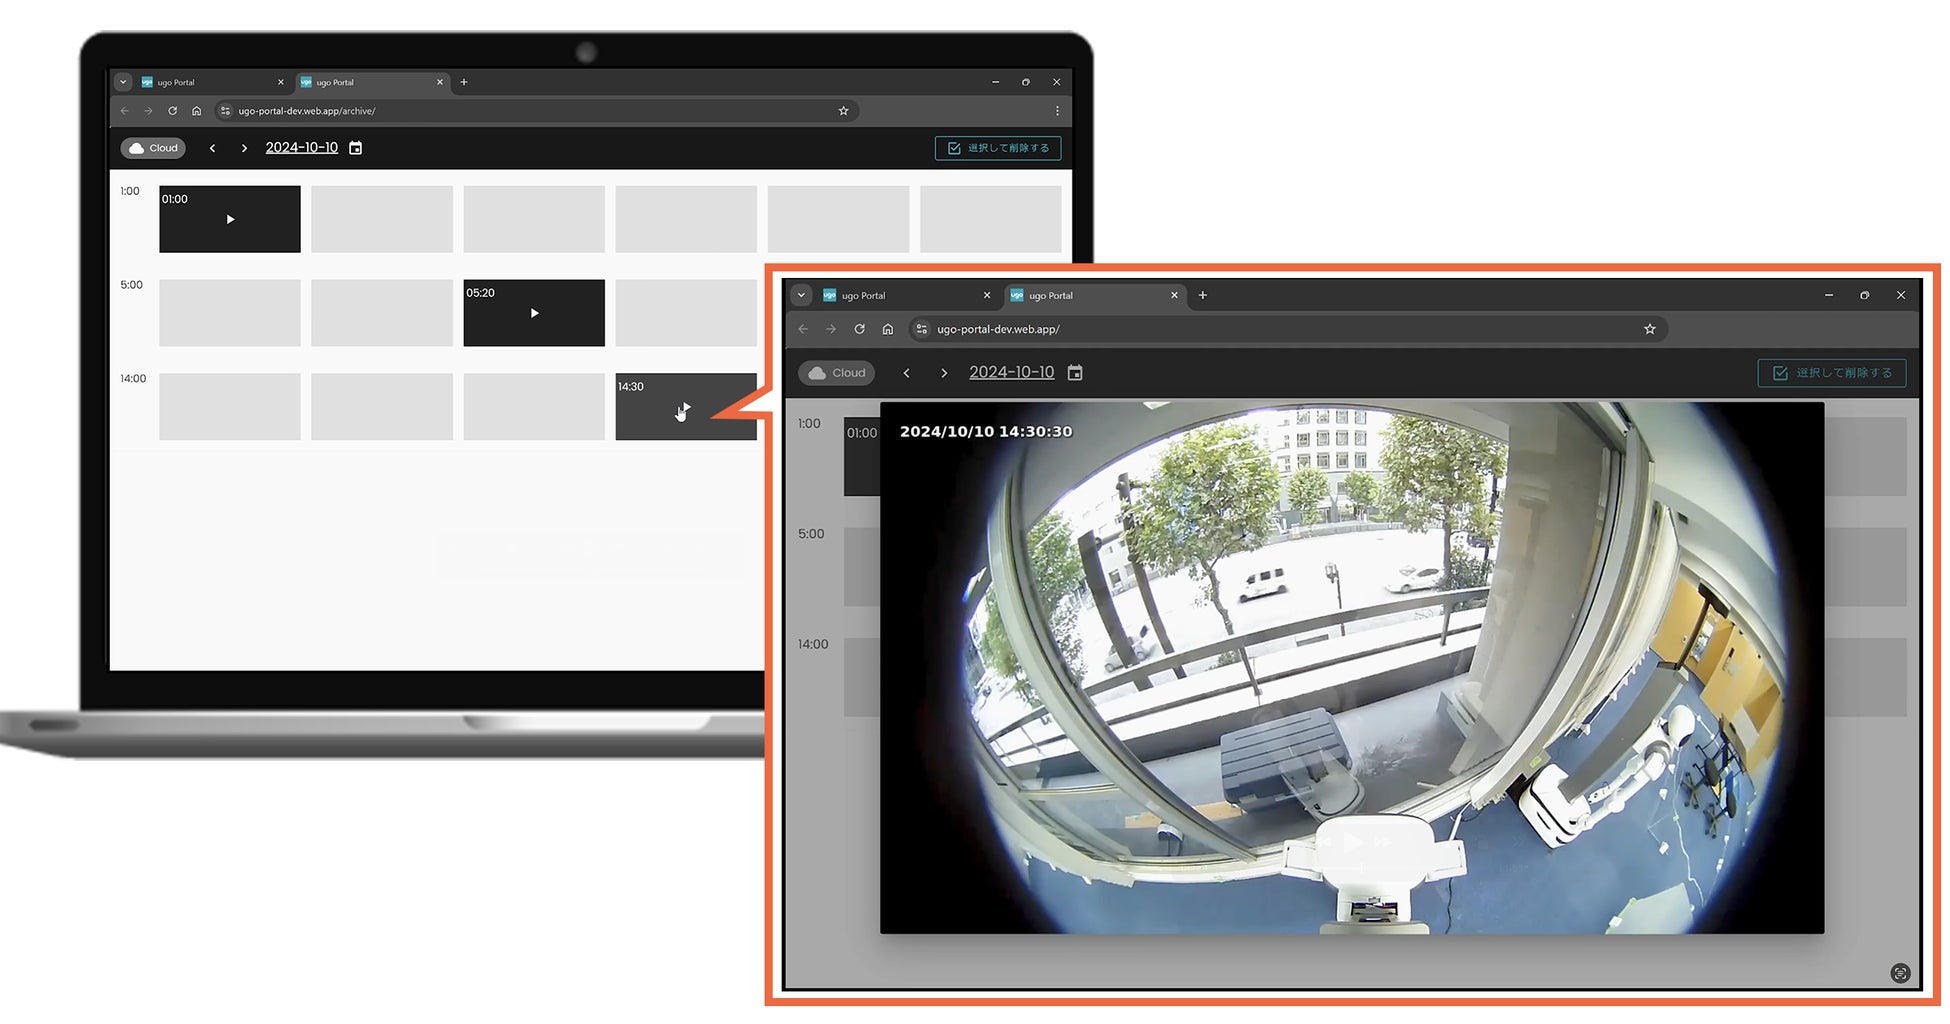Viewport: 1950px width, 1024px height.
Task: Go to next day in the laptop window
Action: [244, 148]
